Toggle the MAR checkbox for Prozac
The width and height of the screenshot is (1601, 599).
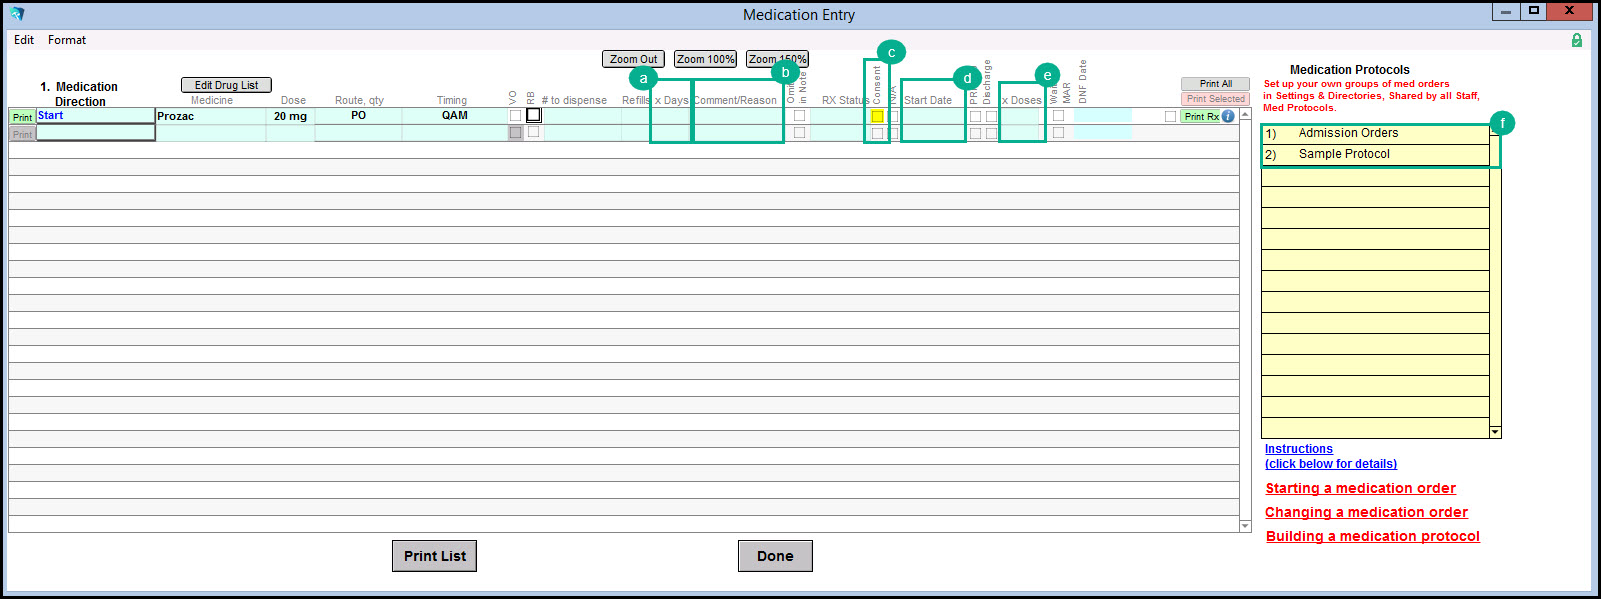pos(1058,116)
